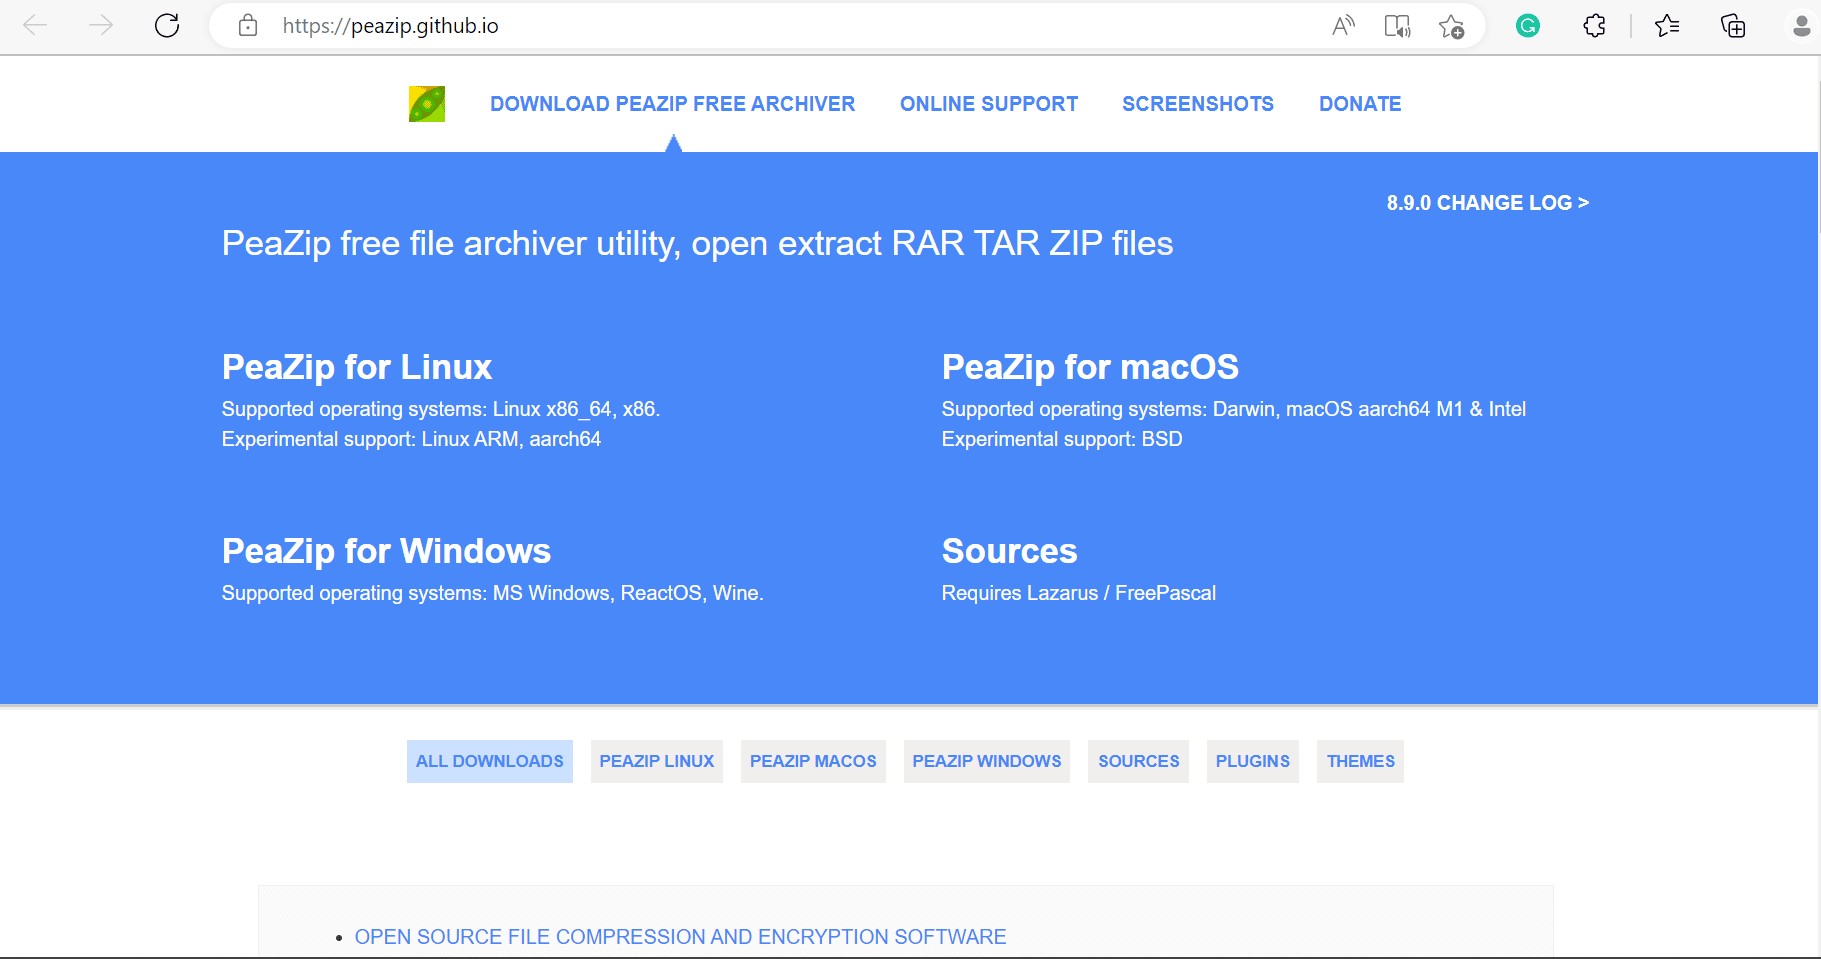Open the Sources heading link
Viewport: 1821px width, 959px height.
pos(1009,551)
